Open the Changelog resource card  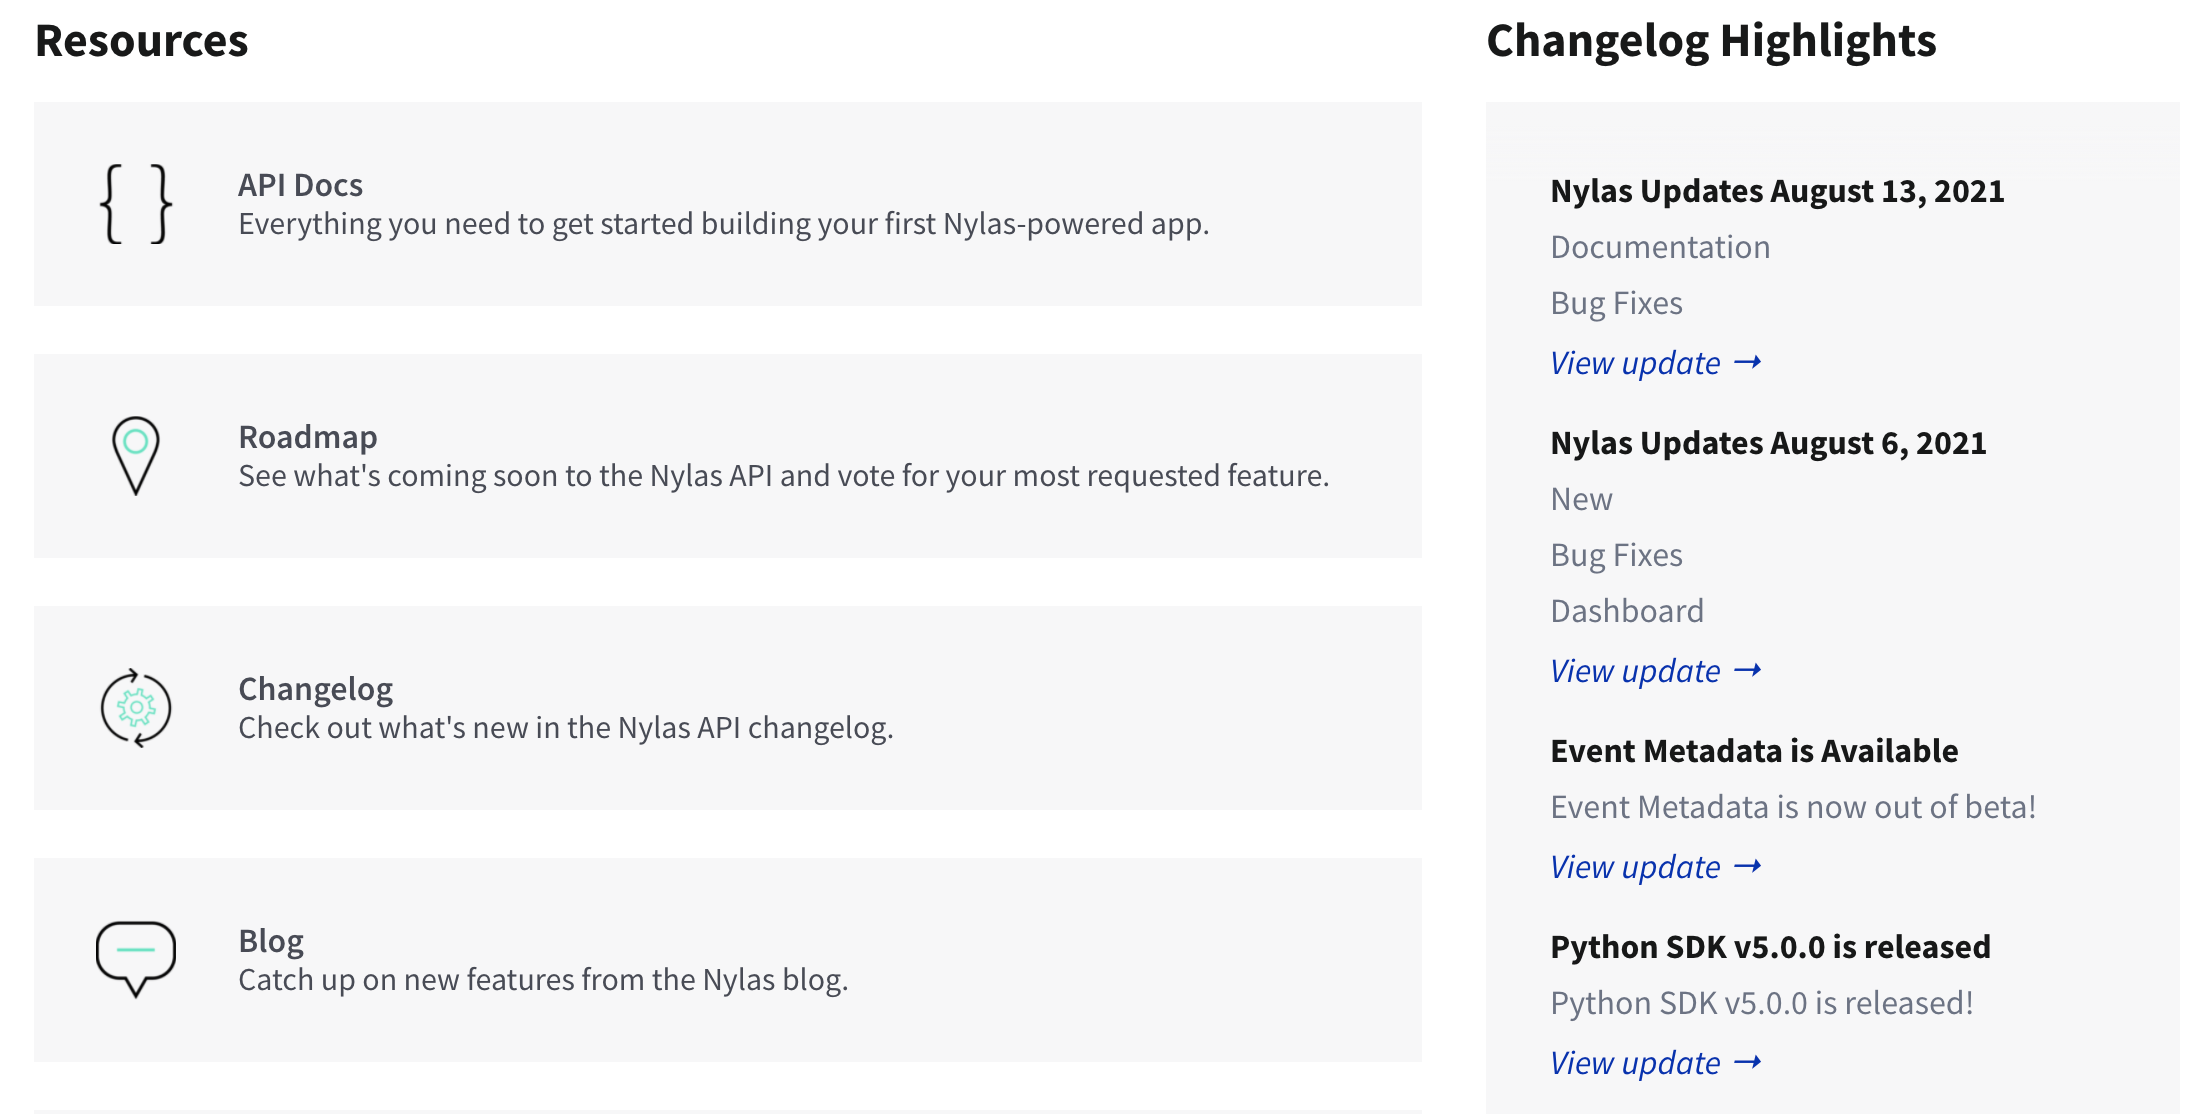pos(727,708)
